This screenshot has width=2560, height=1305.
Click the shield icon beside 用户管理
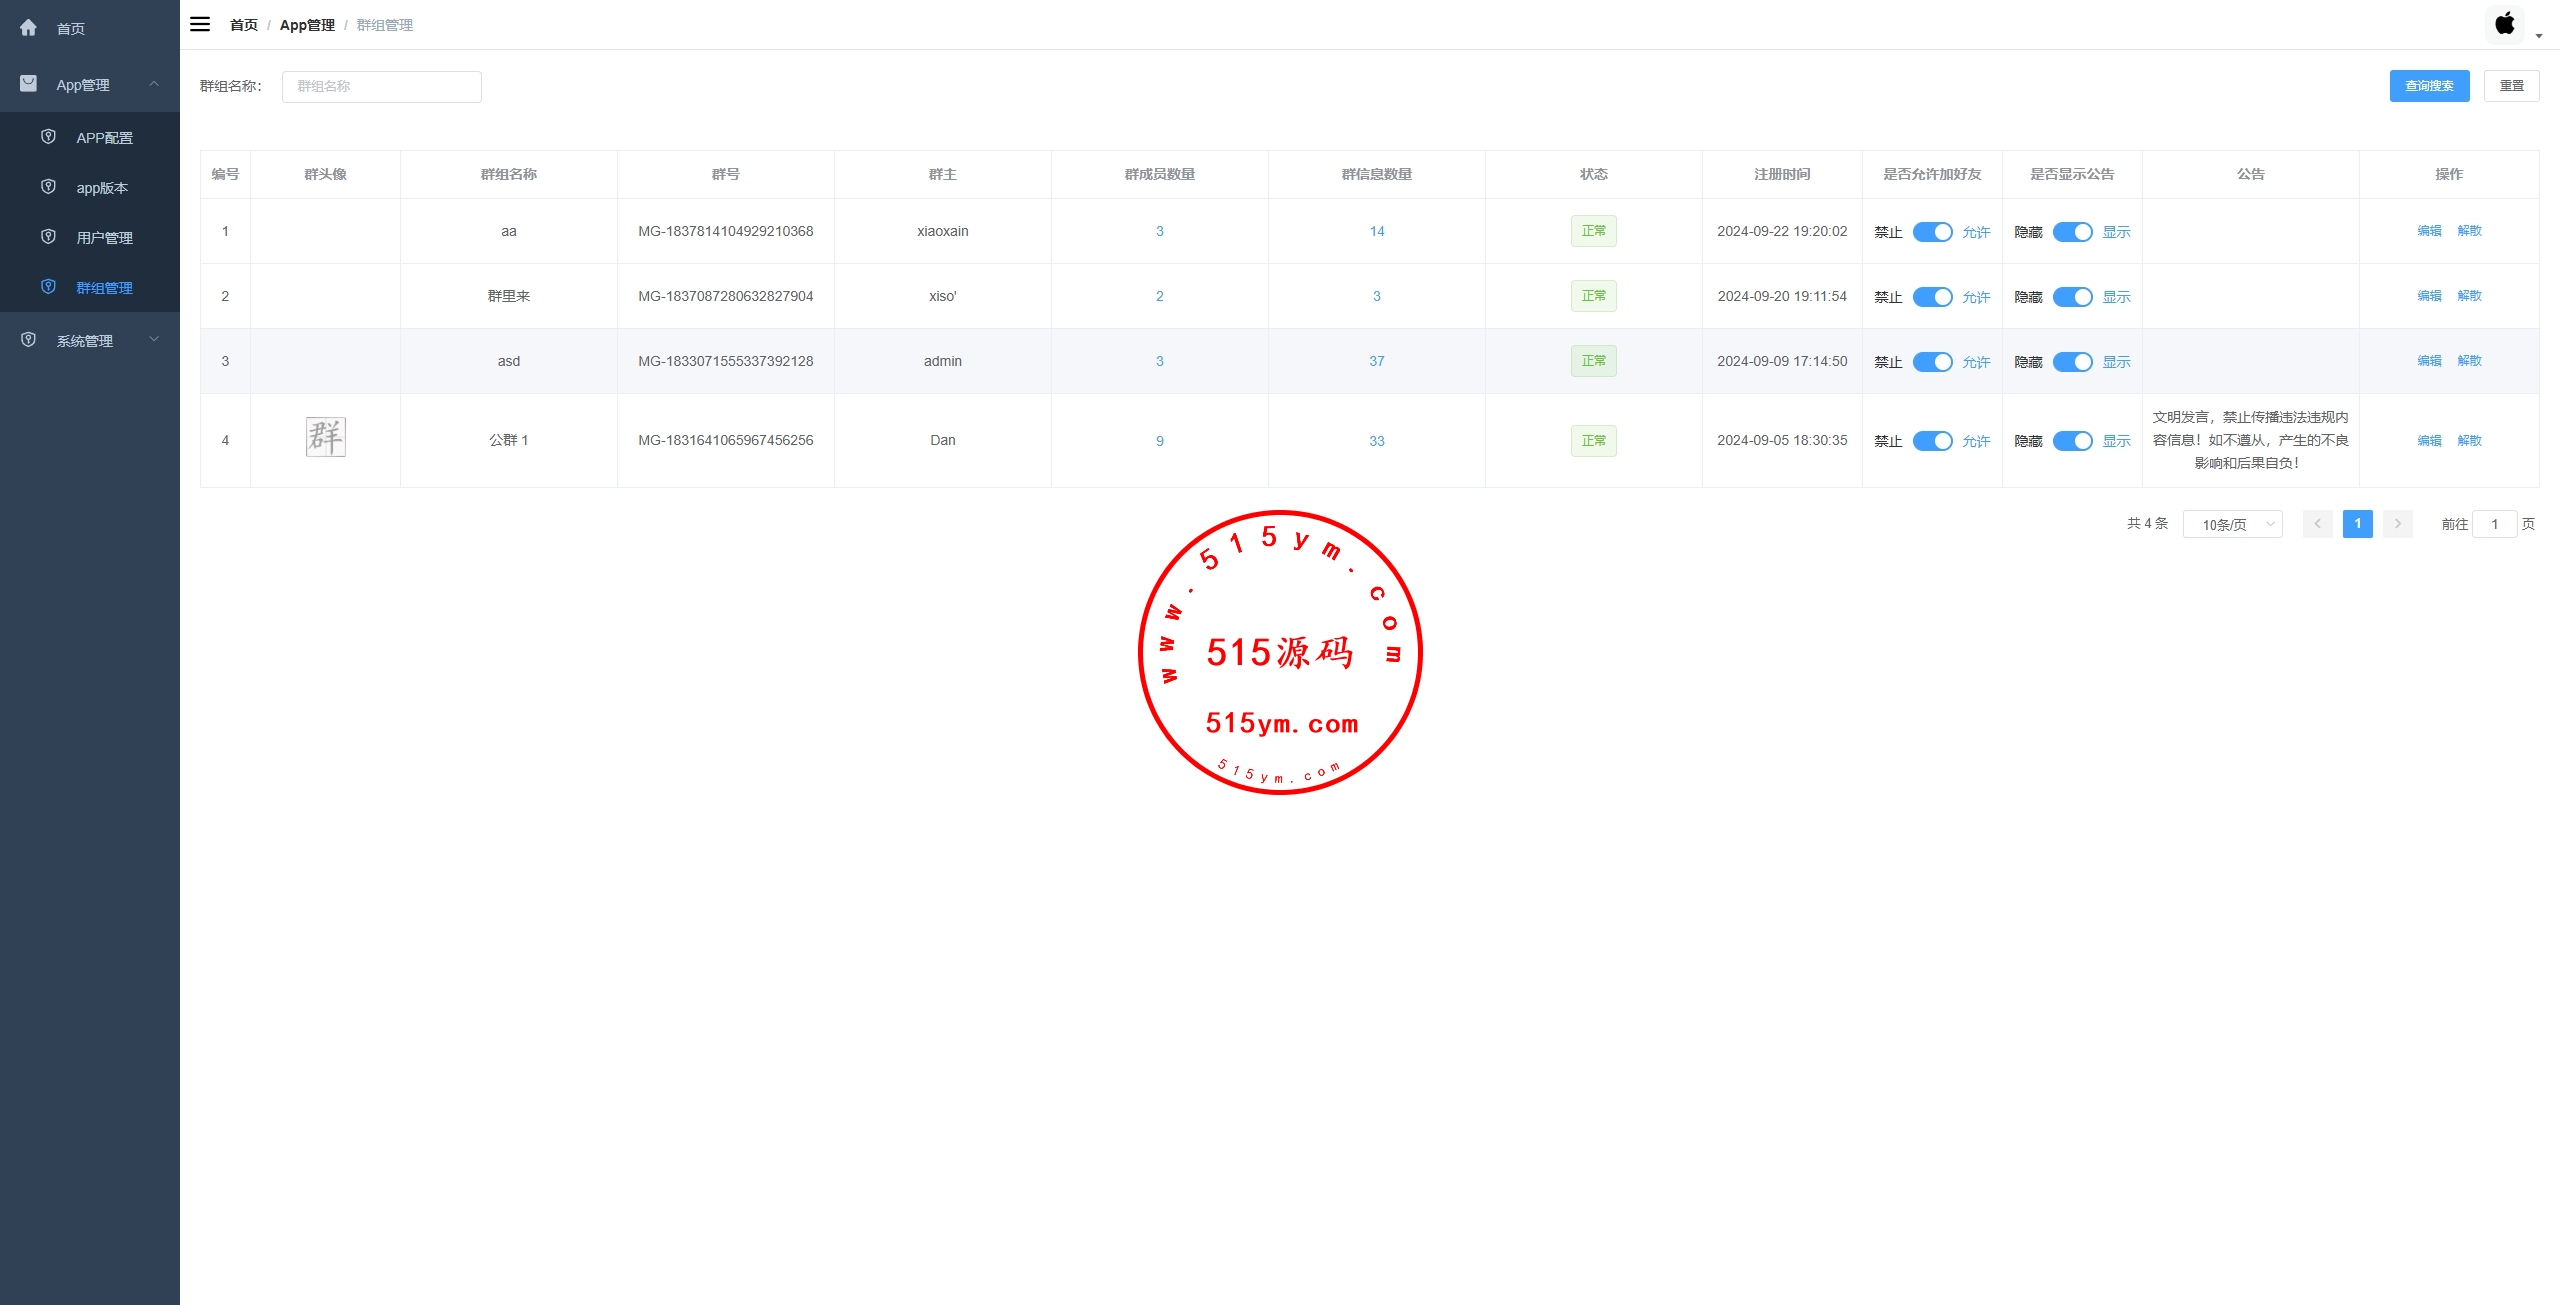48,237
